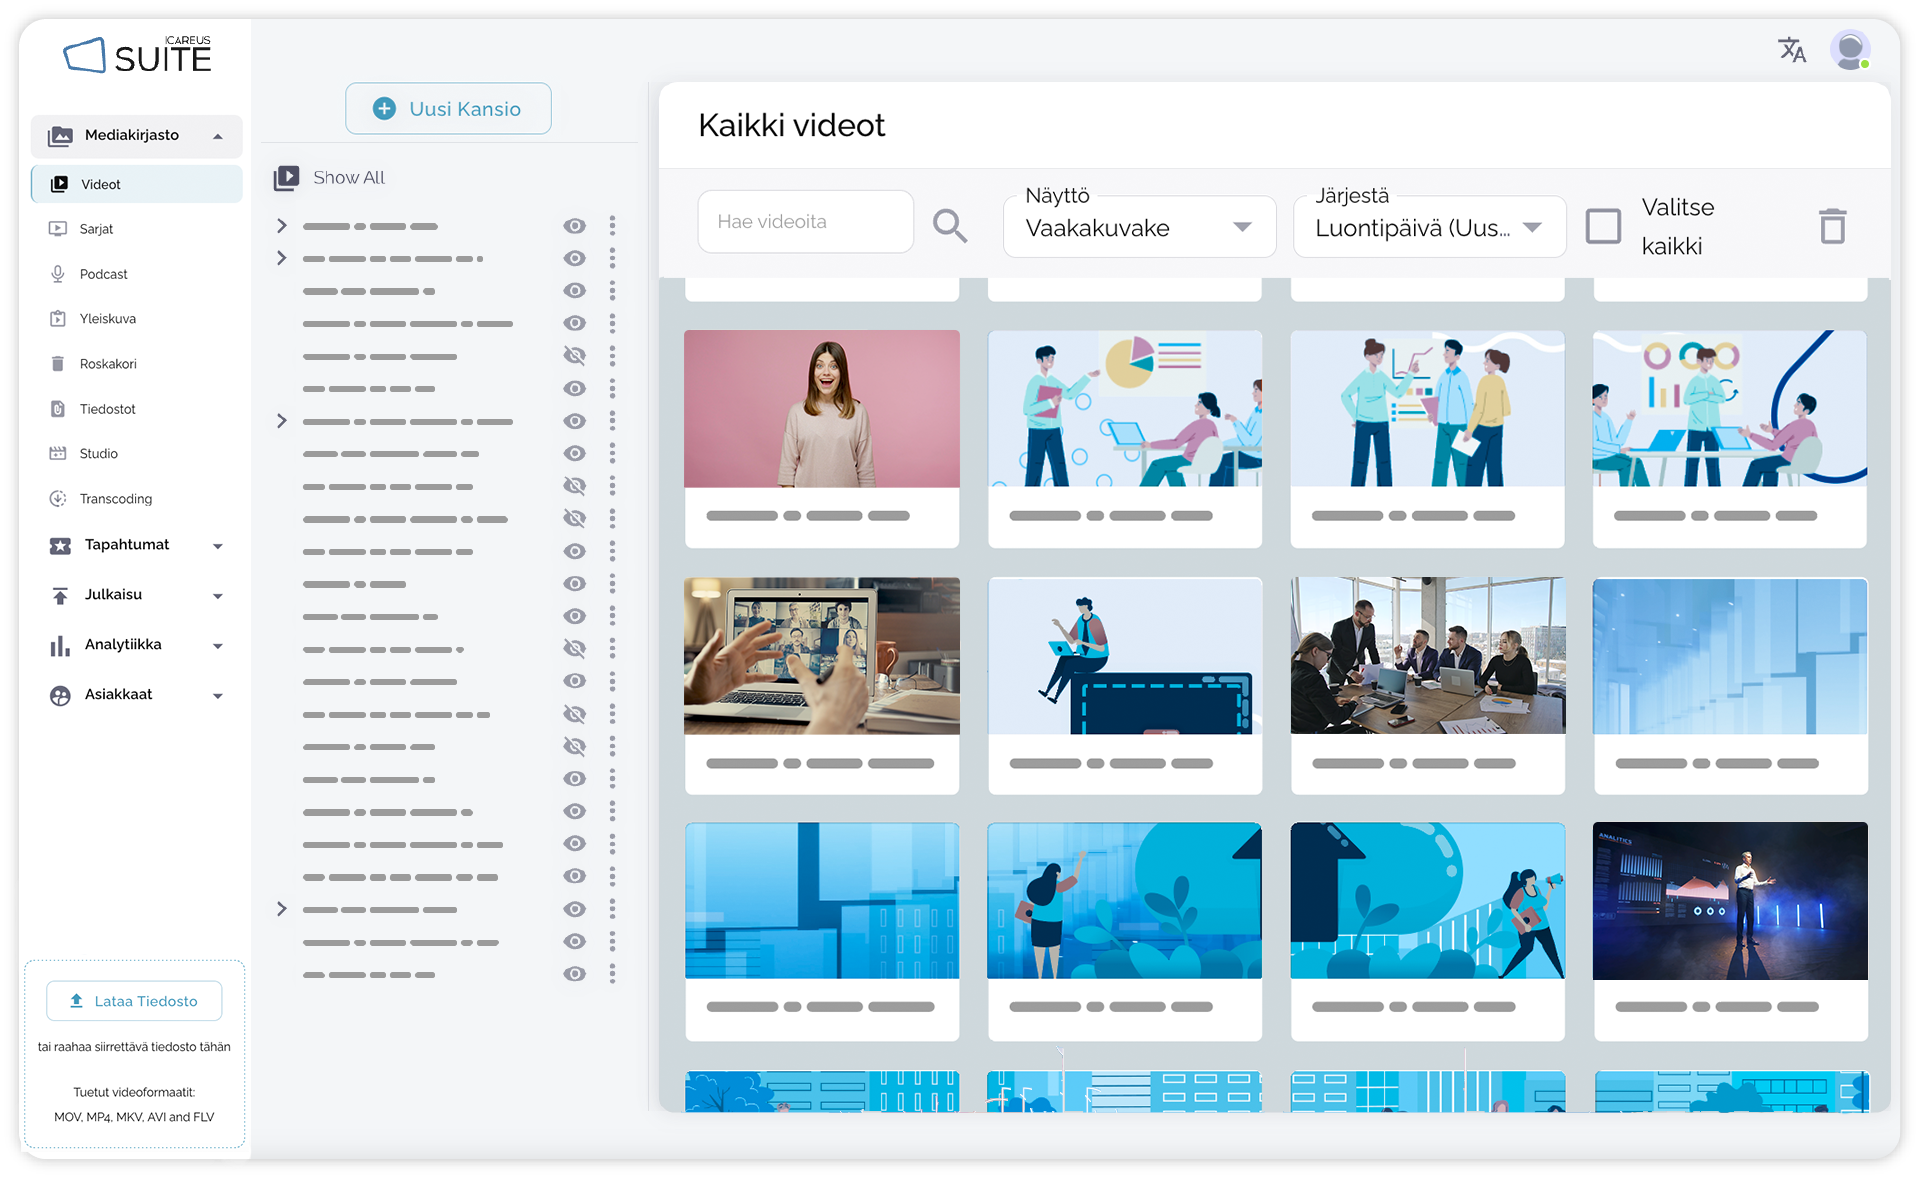Click the trash delete icon in toolbar
This screenshot has height=1179, width=1920.
tap(1832, 226)
